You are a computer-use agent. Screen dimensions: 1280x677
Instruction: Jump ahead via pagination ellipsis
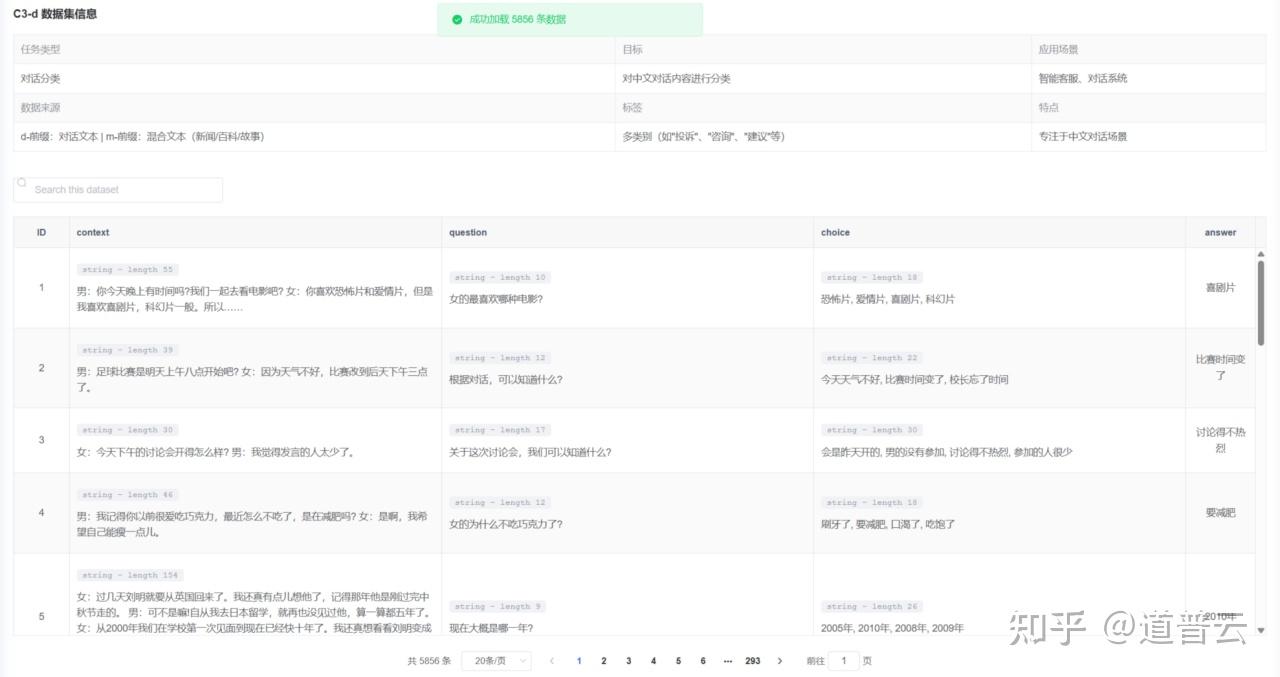tap(727, 661)
